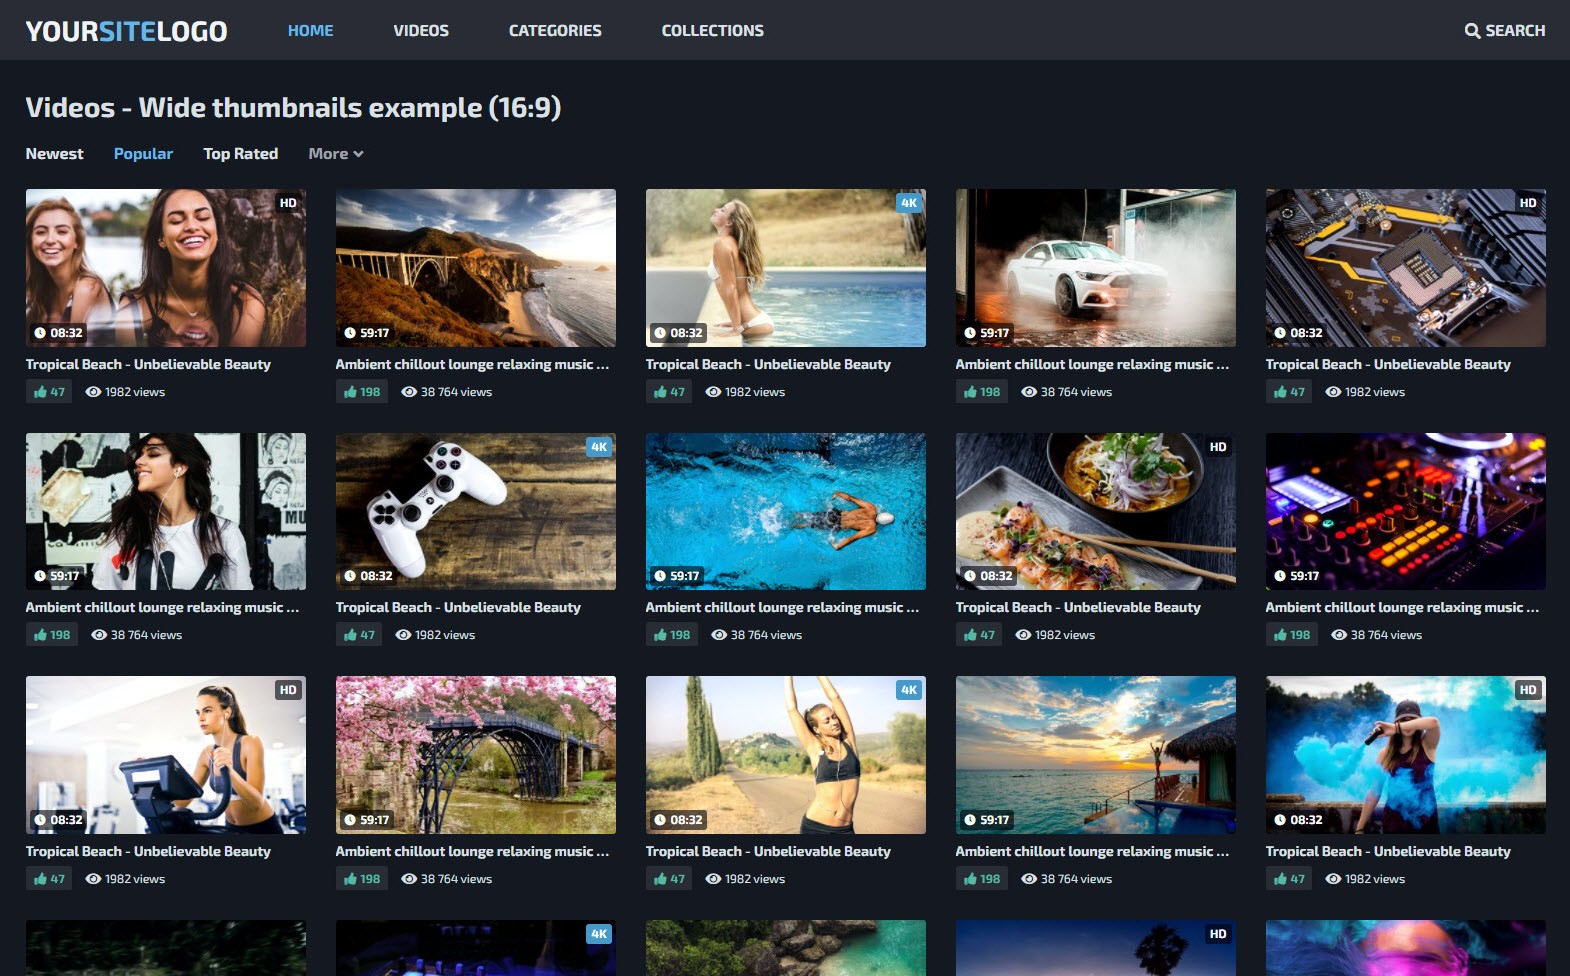Viewport: 1570px width, 976px height.
Task: Click 4K badge on the game controller thumbnail
Action: (598, 447)
